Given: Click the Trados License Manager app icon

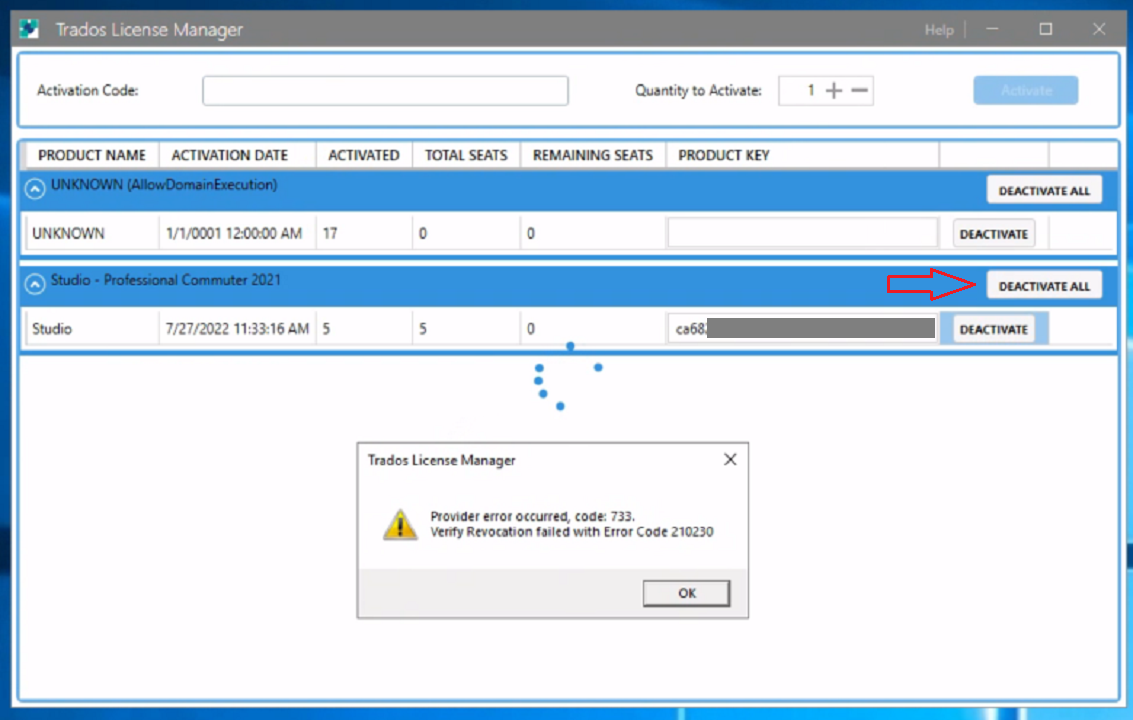Looking at the screenshot, I should coord(29,29).
